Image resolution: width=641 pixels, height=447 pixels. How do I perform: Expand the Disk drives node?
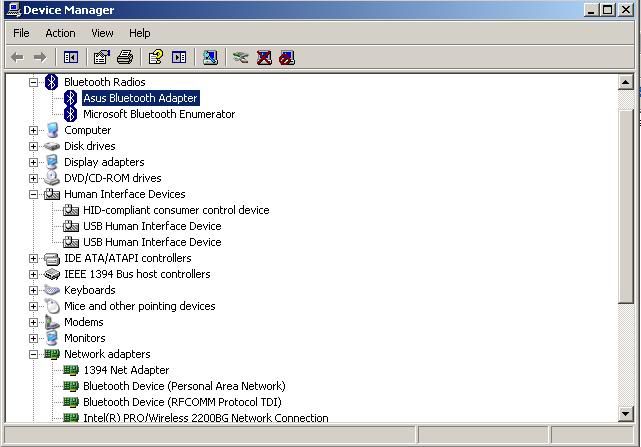pyautogui.click(x=34, y=146)
